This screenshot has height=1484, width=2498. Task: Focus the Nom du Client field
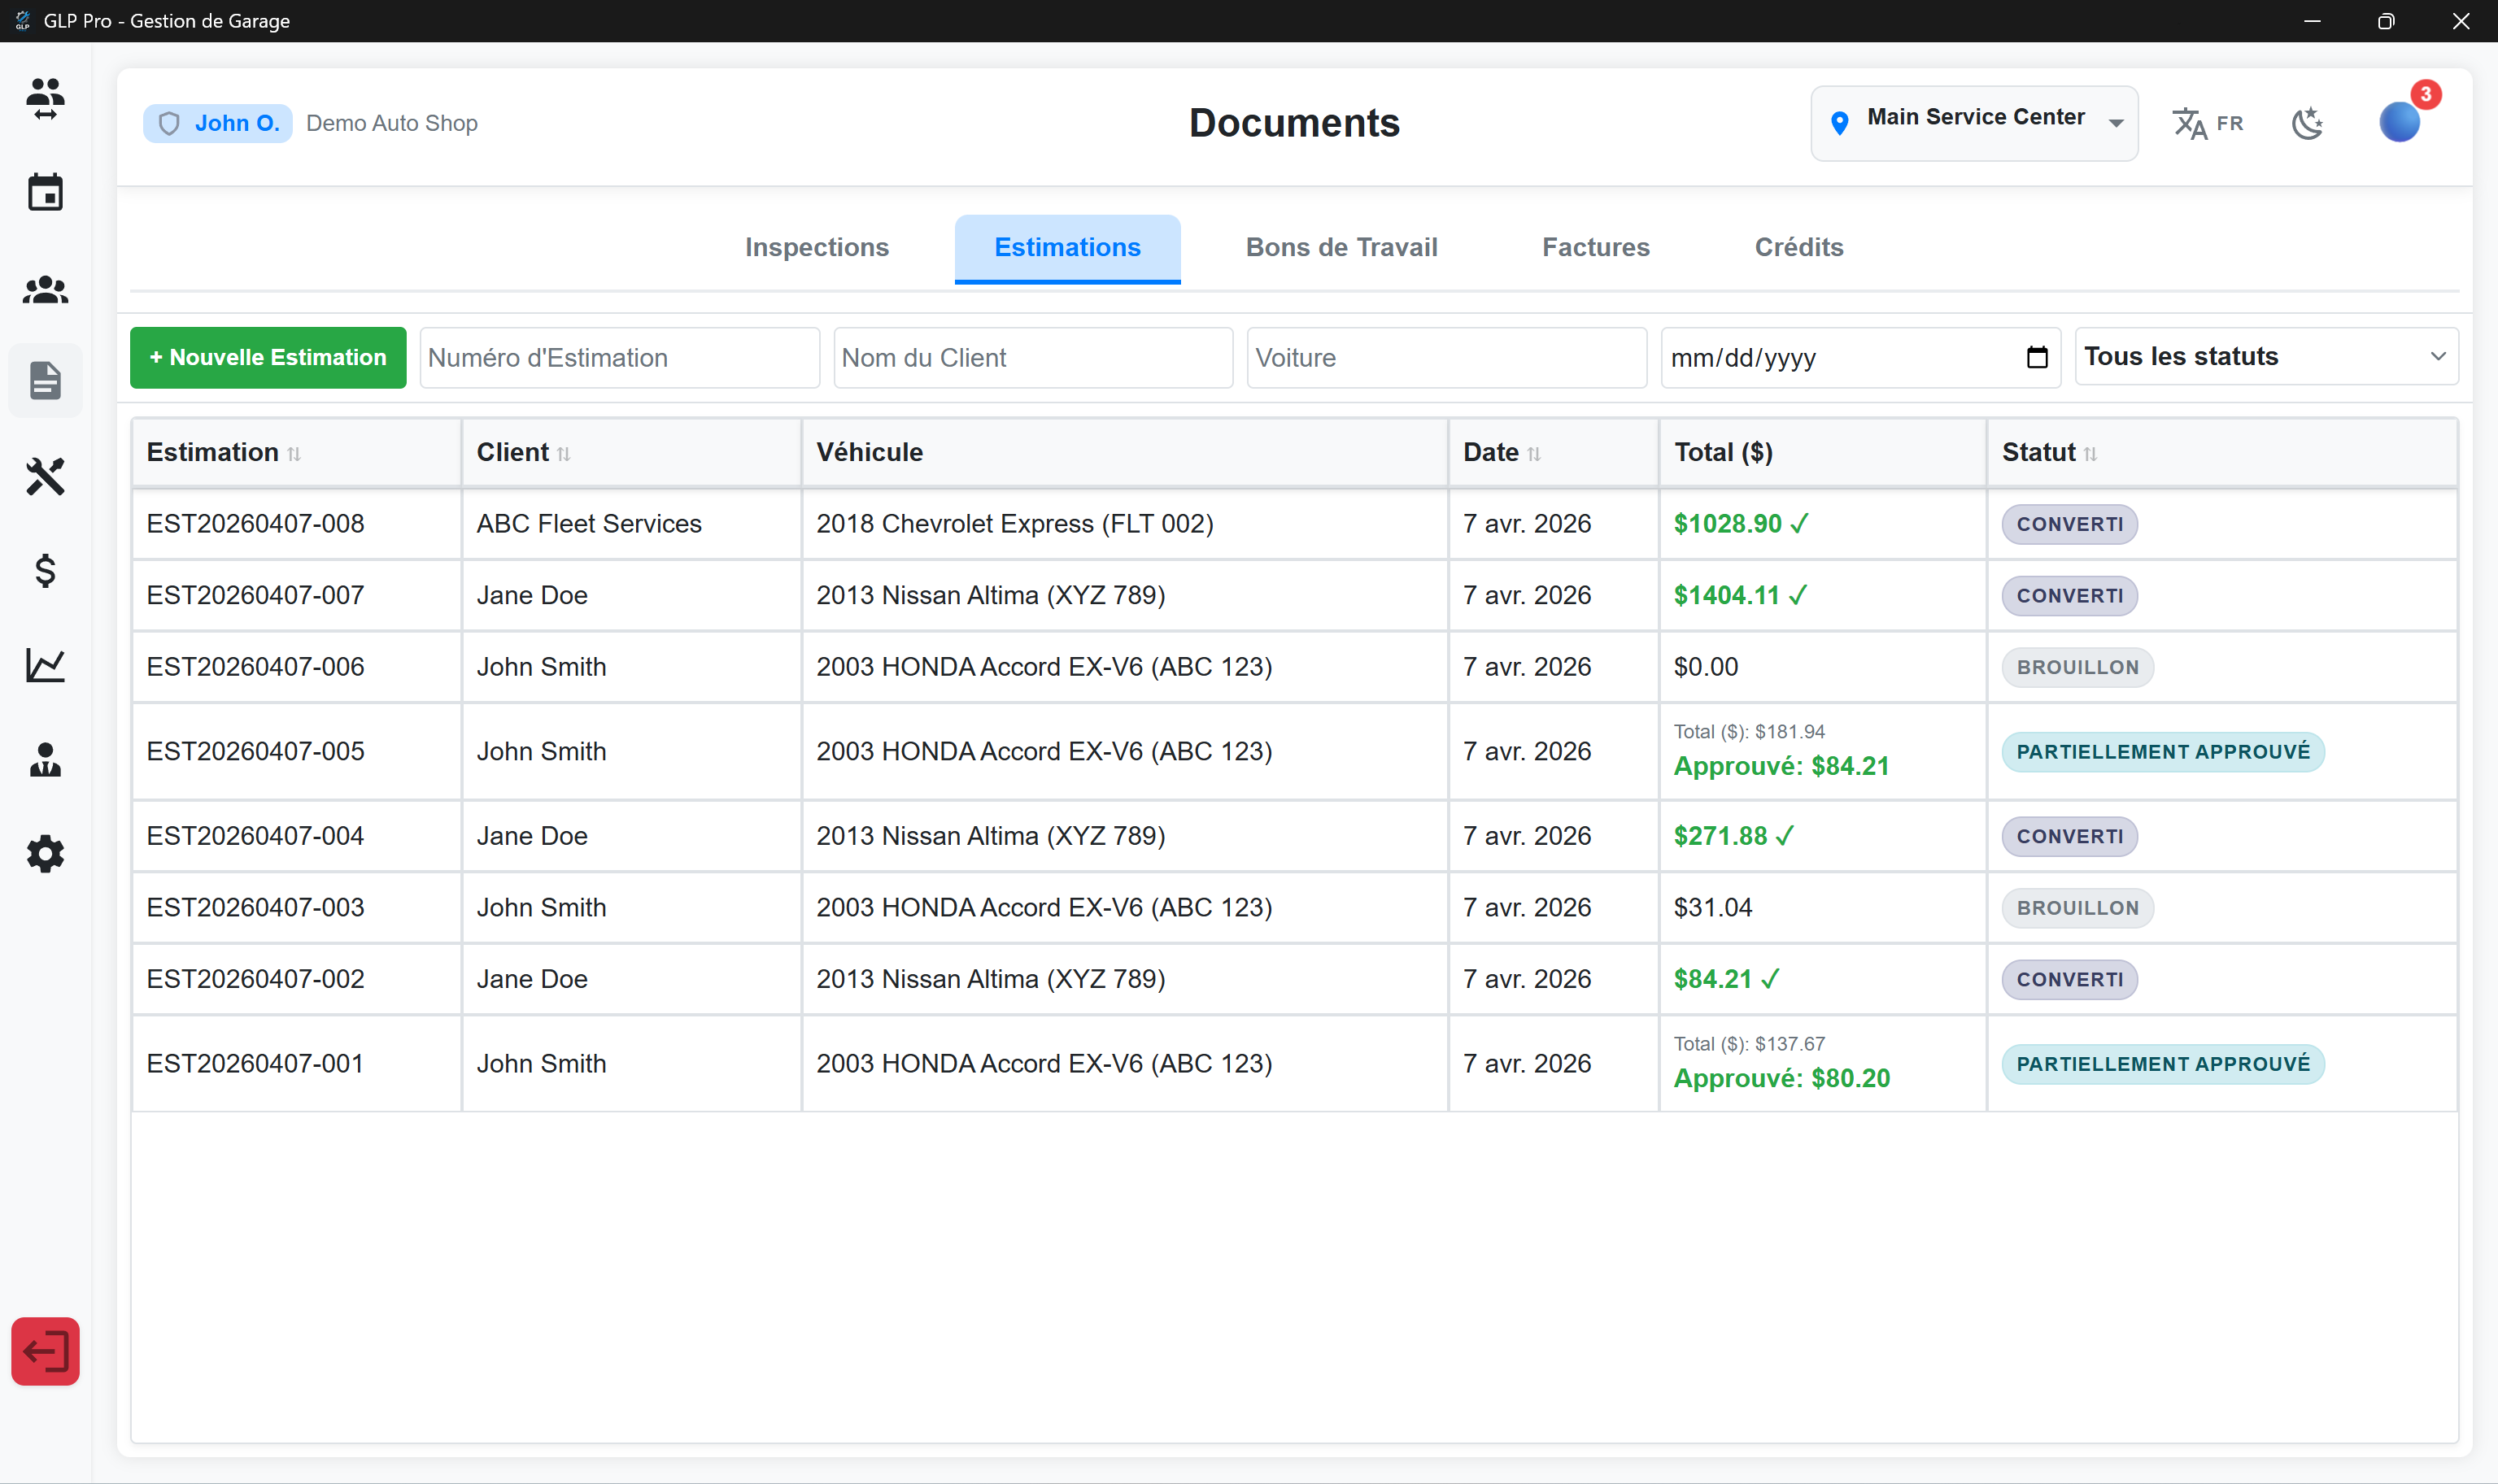pos(1033,357)
